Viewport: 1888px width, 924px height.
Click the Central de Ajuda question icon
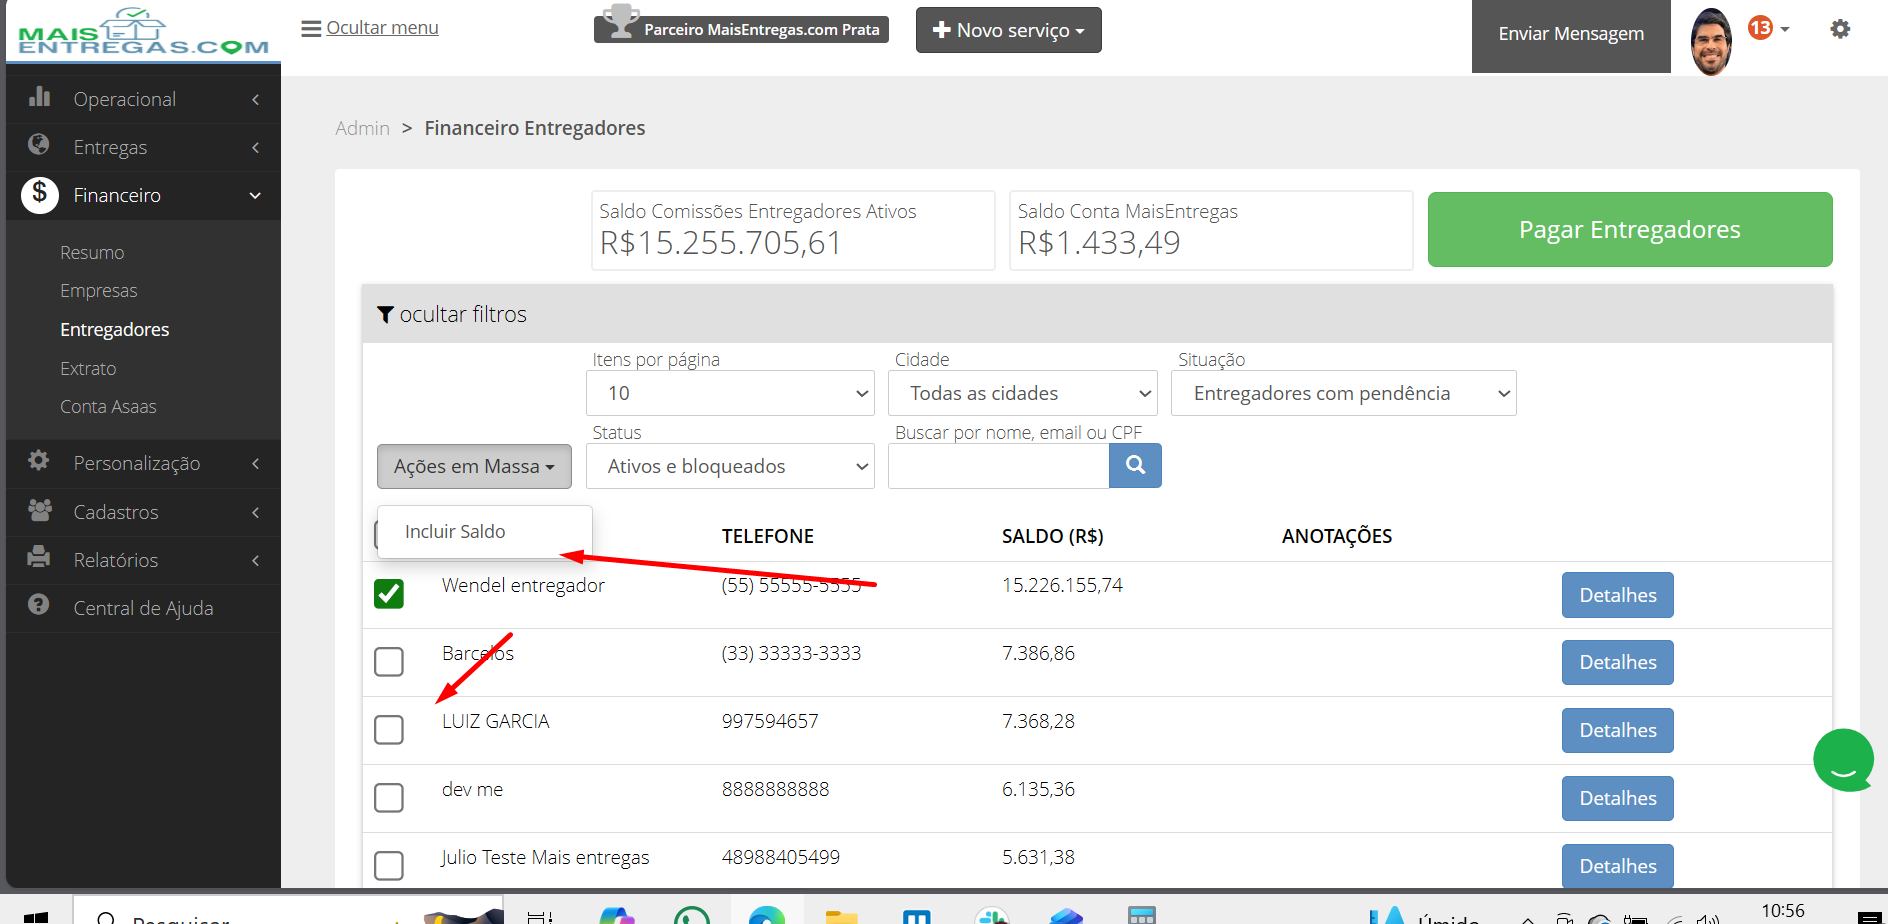pos(39,605)
